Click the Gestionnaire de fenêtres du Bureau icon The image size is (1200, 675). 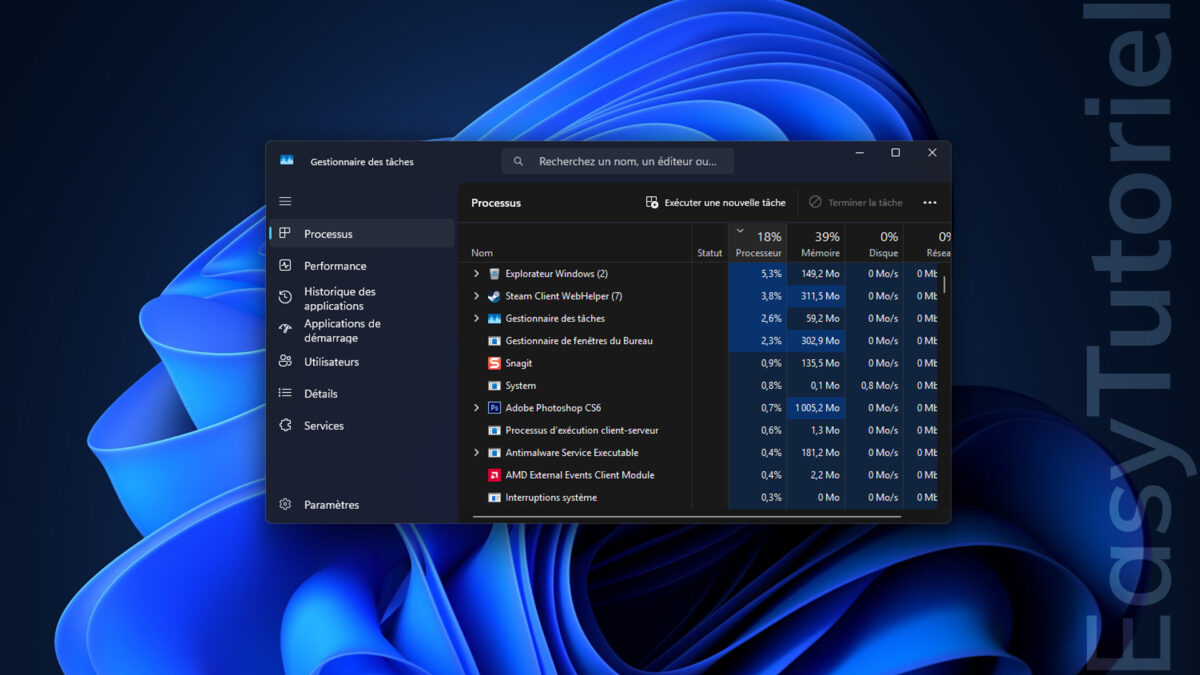point(494,341)
